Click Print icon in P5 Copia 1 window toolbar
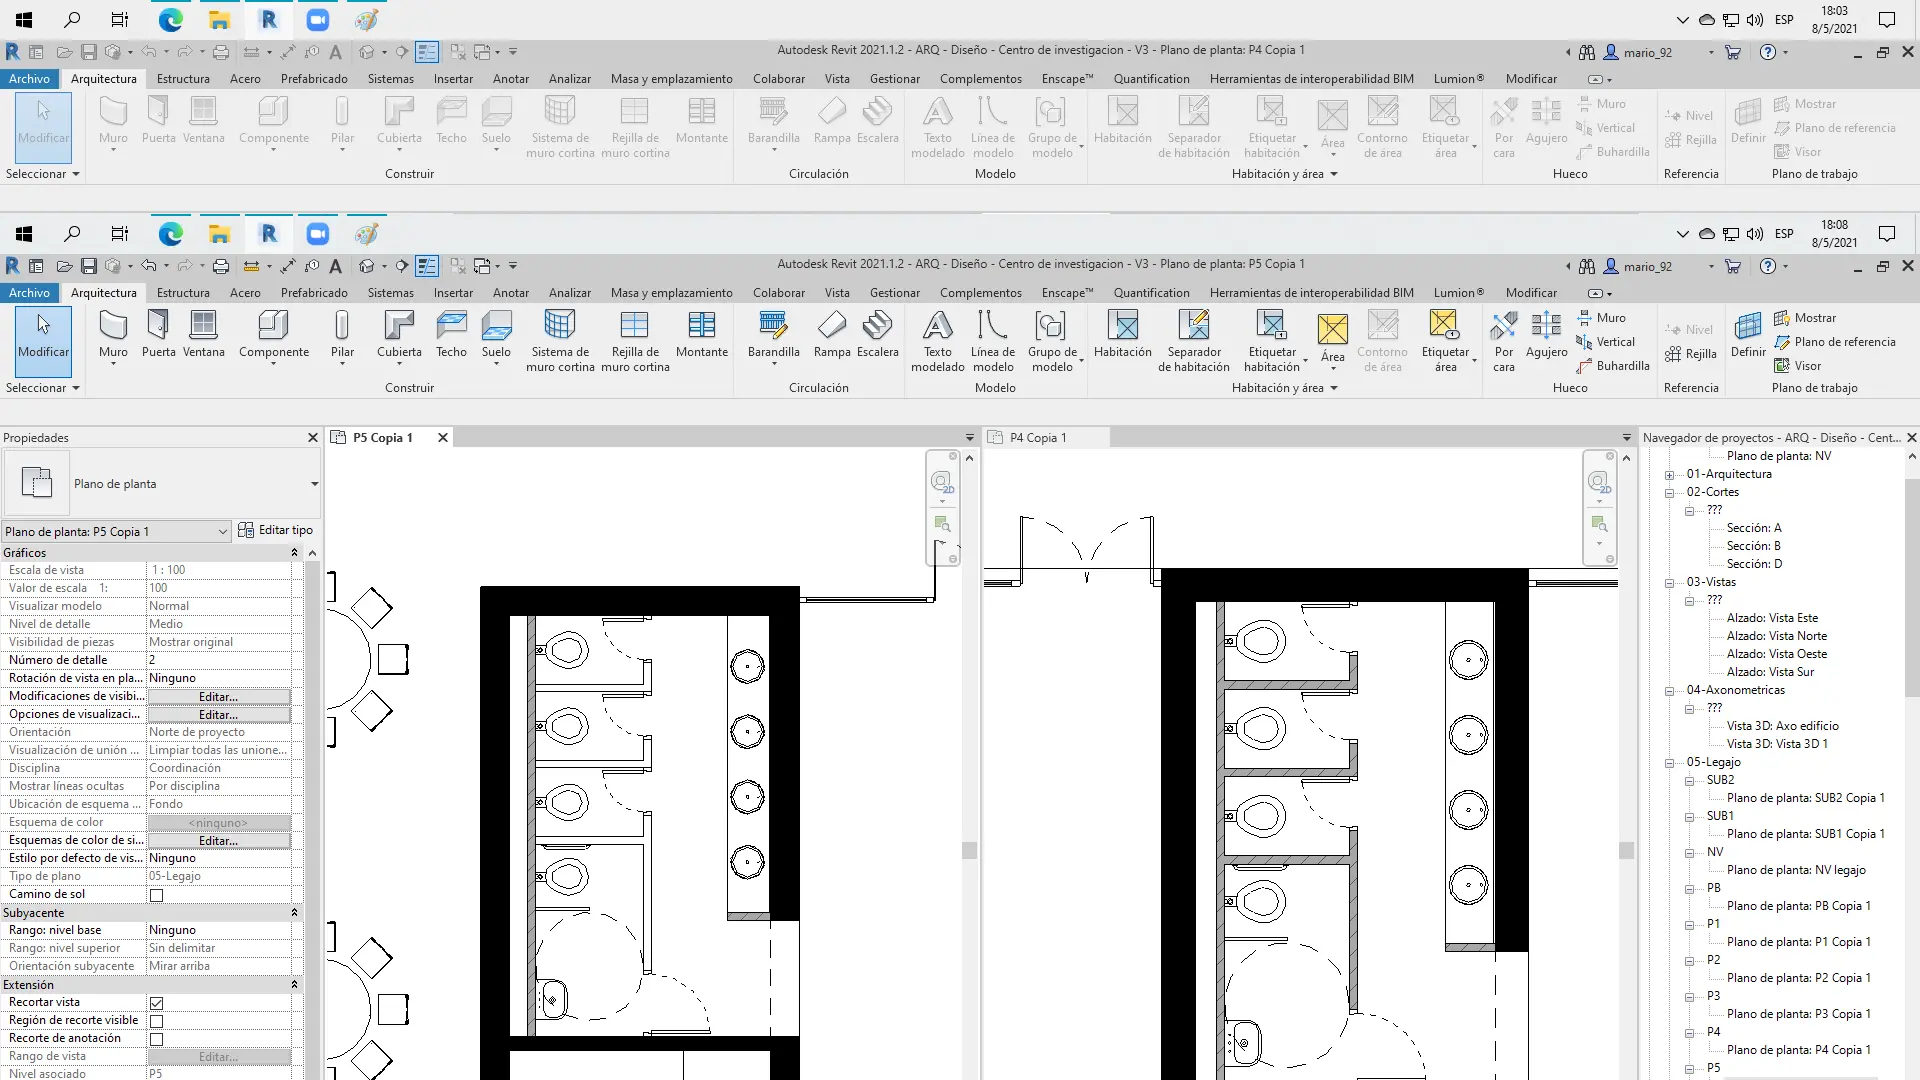1920x1080 pixels. (221, 266)
